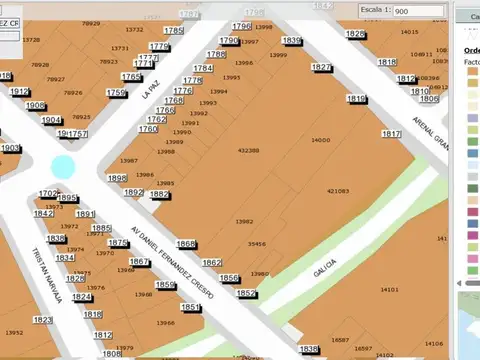The width and height of the screenshot is (480, 360).
Task: Click door number label 1875
Action: click(x=118, y=243)
